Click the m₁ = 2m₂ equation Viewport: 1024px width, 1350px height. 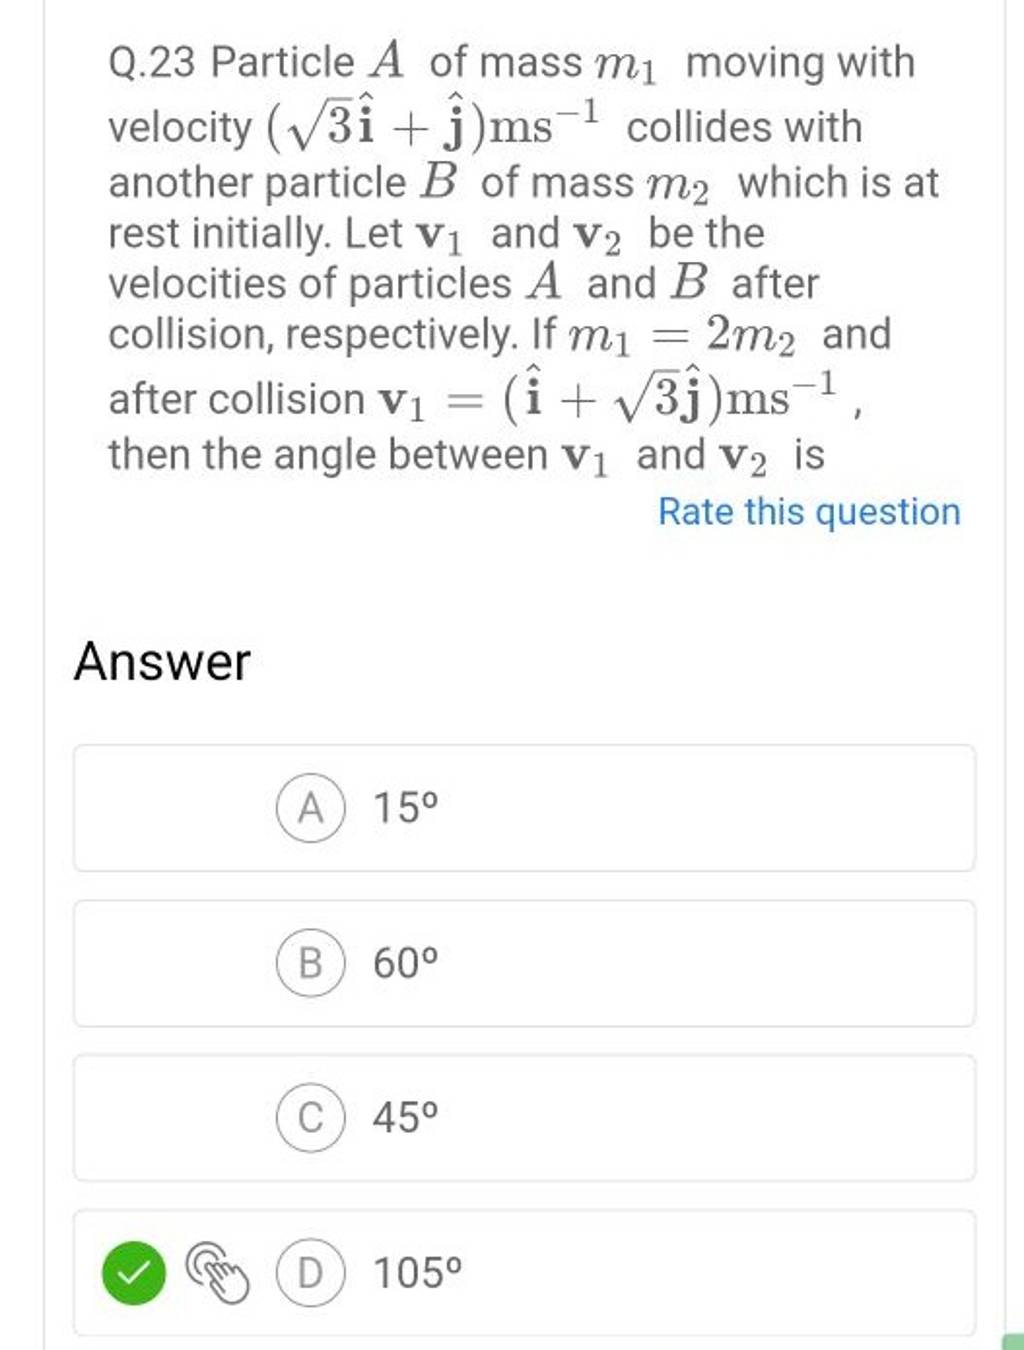pyautogui.click(x=682, y=337)
